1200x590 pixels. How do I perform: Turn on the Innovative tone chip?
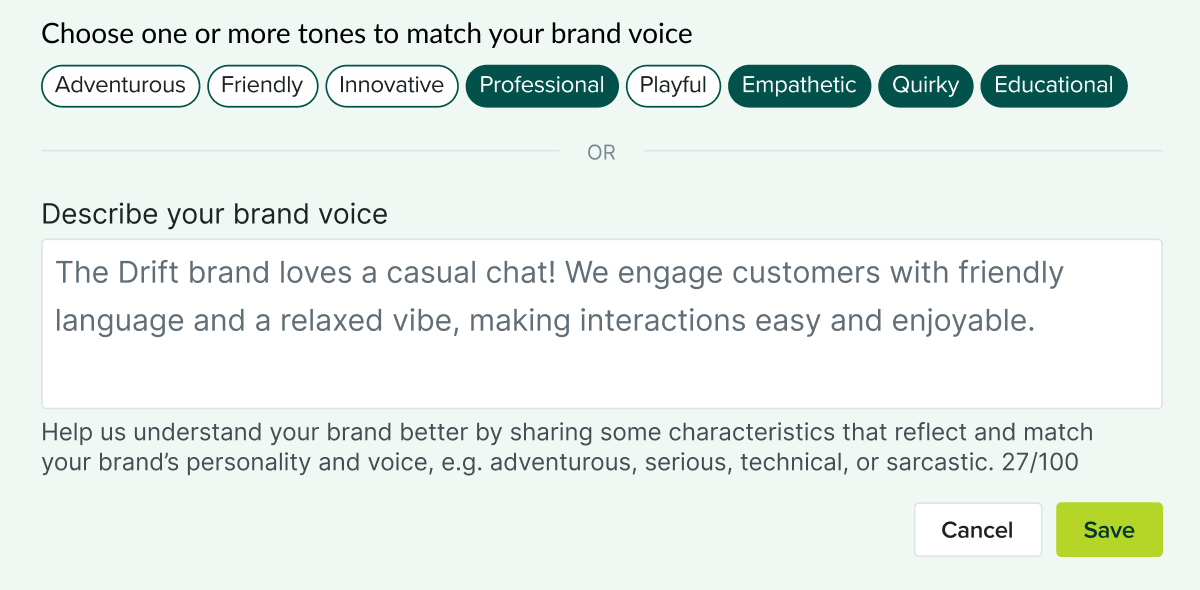(391, 85)
